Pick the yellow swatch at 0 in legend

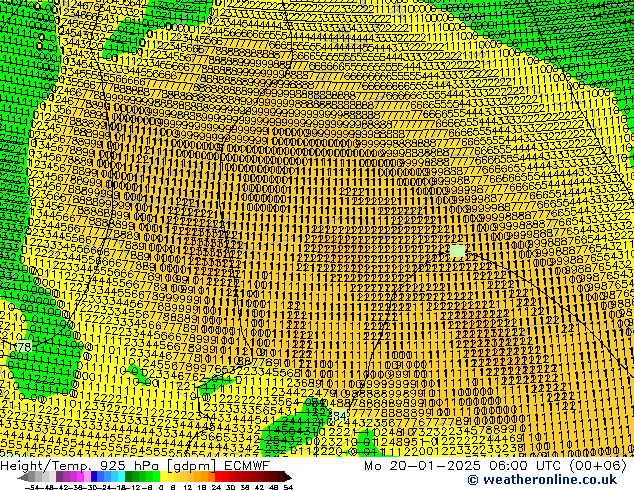click(163, 477)
